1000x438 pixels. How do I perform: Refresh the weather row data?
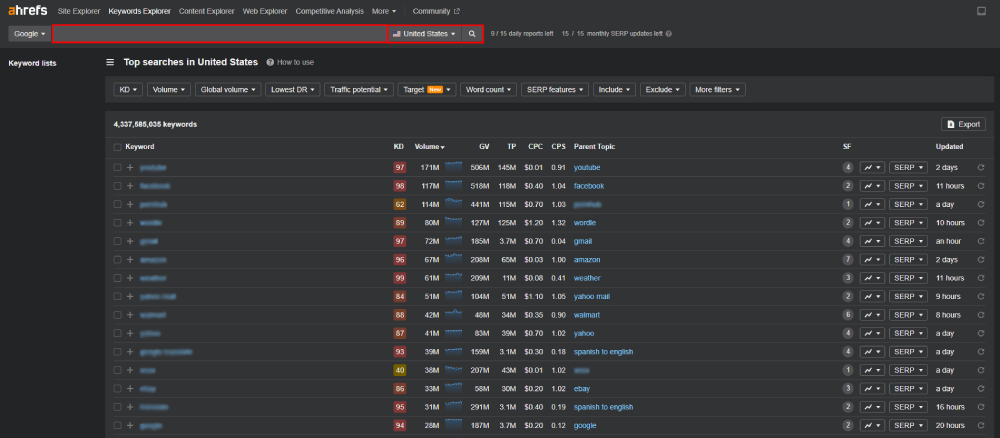point(981,279)
